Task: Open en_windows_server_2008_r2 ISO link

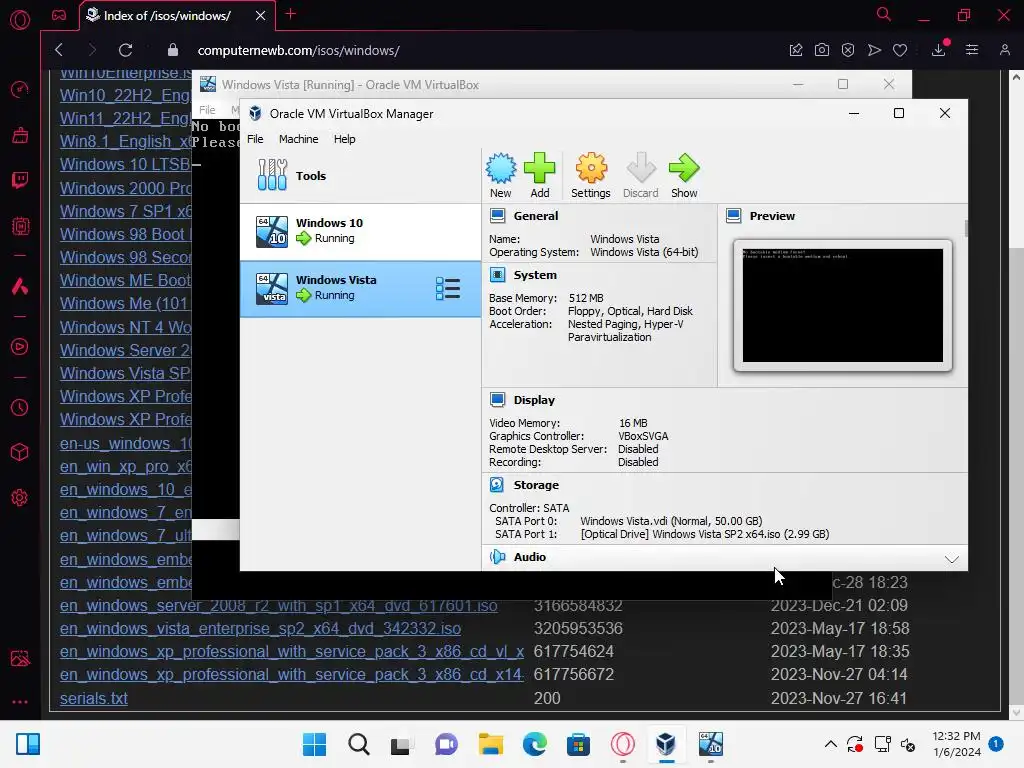Action: point(278,605)
